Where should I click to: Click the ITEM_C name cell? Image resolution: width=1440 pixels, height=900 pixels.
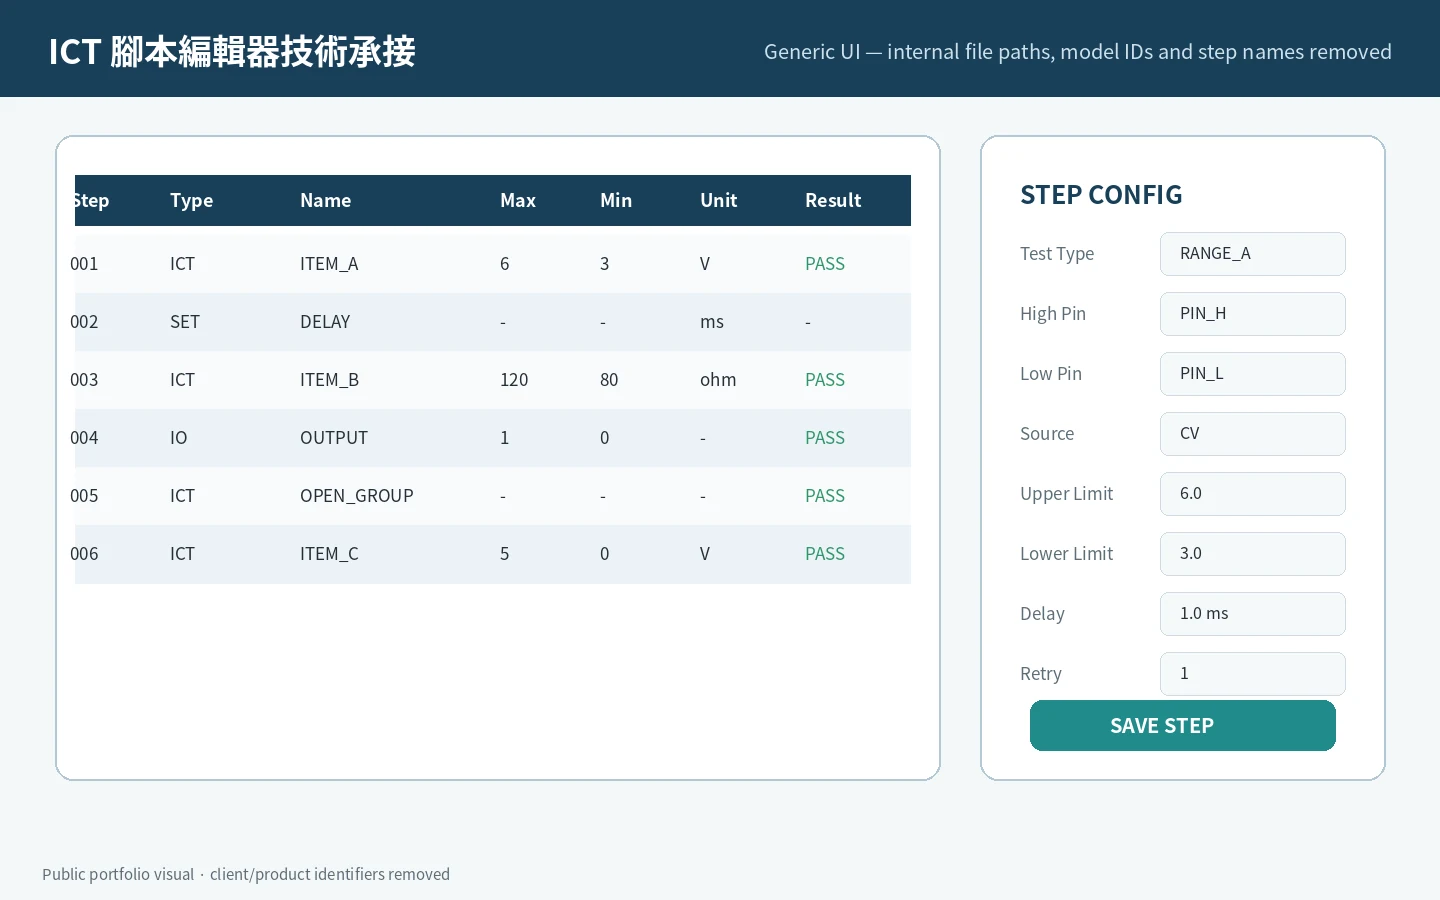[329, 554]
